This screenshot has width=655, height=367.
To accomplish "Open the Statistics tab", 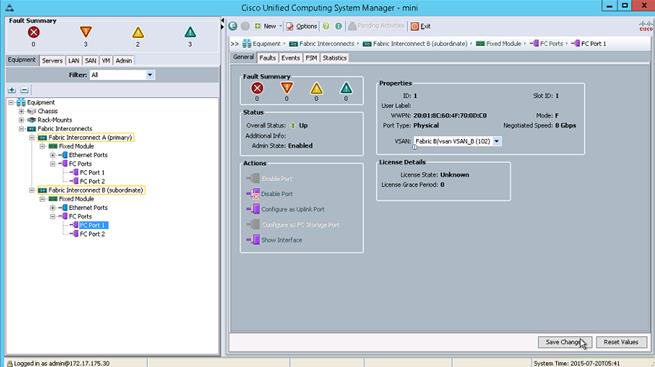I will point(335,58).
